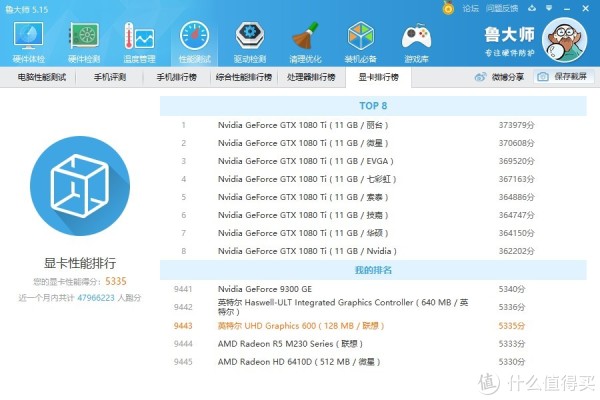Click the score 5340分
This screenshot has height=400, width=600.
[512, 289]
